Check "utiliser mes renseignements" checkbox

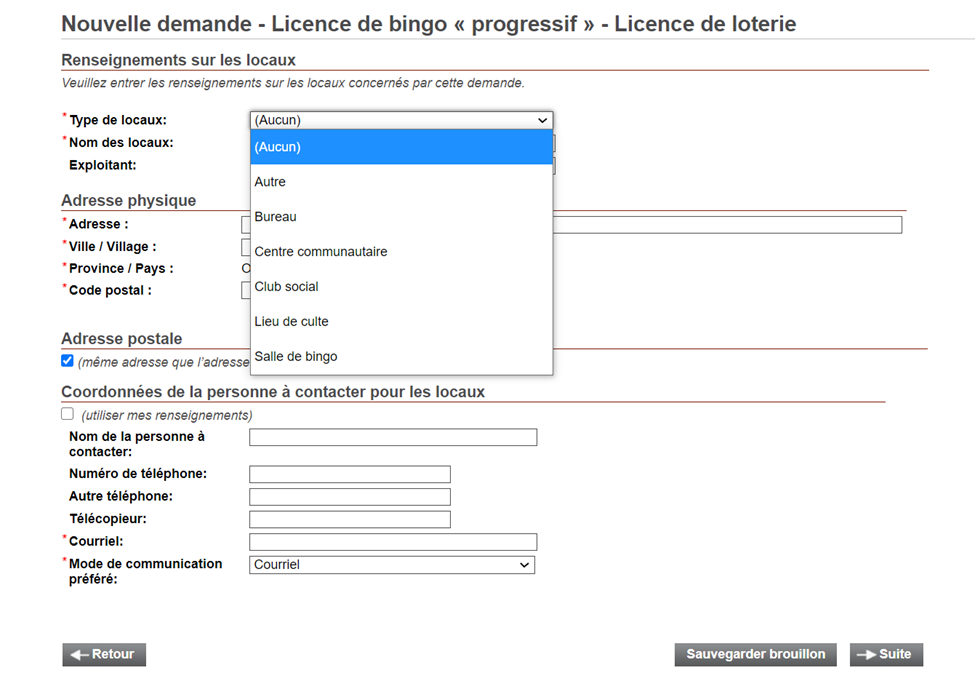(x=67, y=414)
